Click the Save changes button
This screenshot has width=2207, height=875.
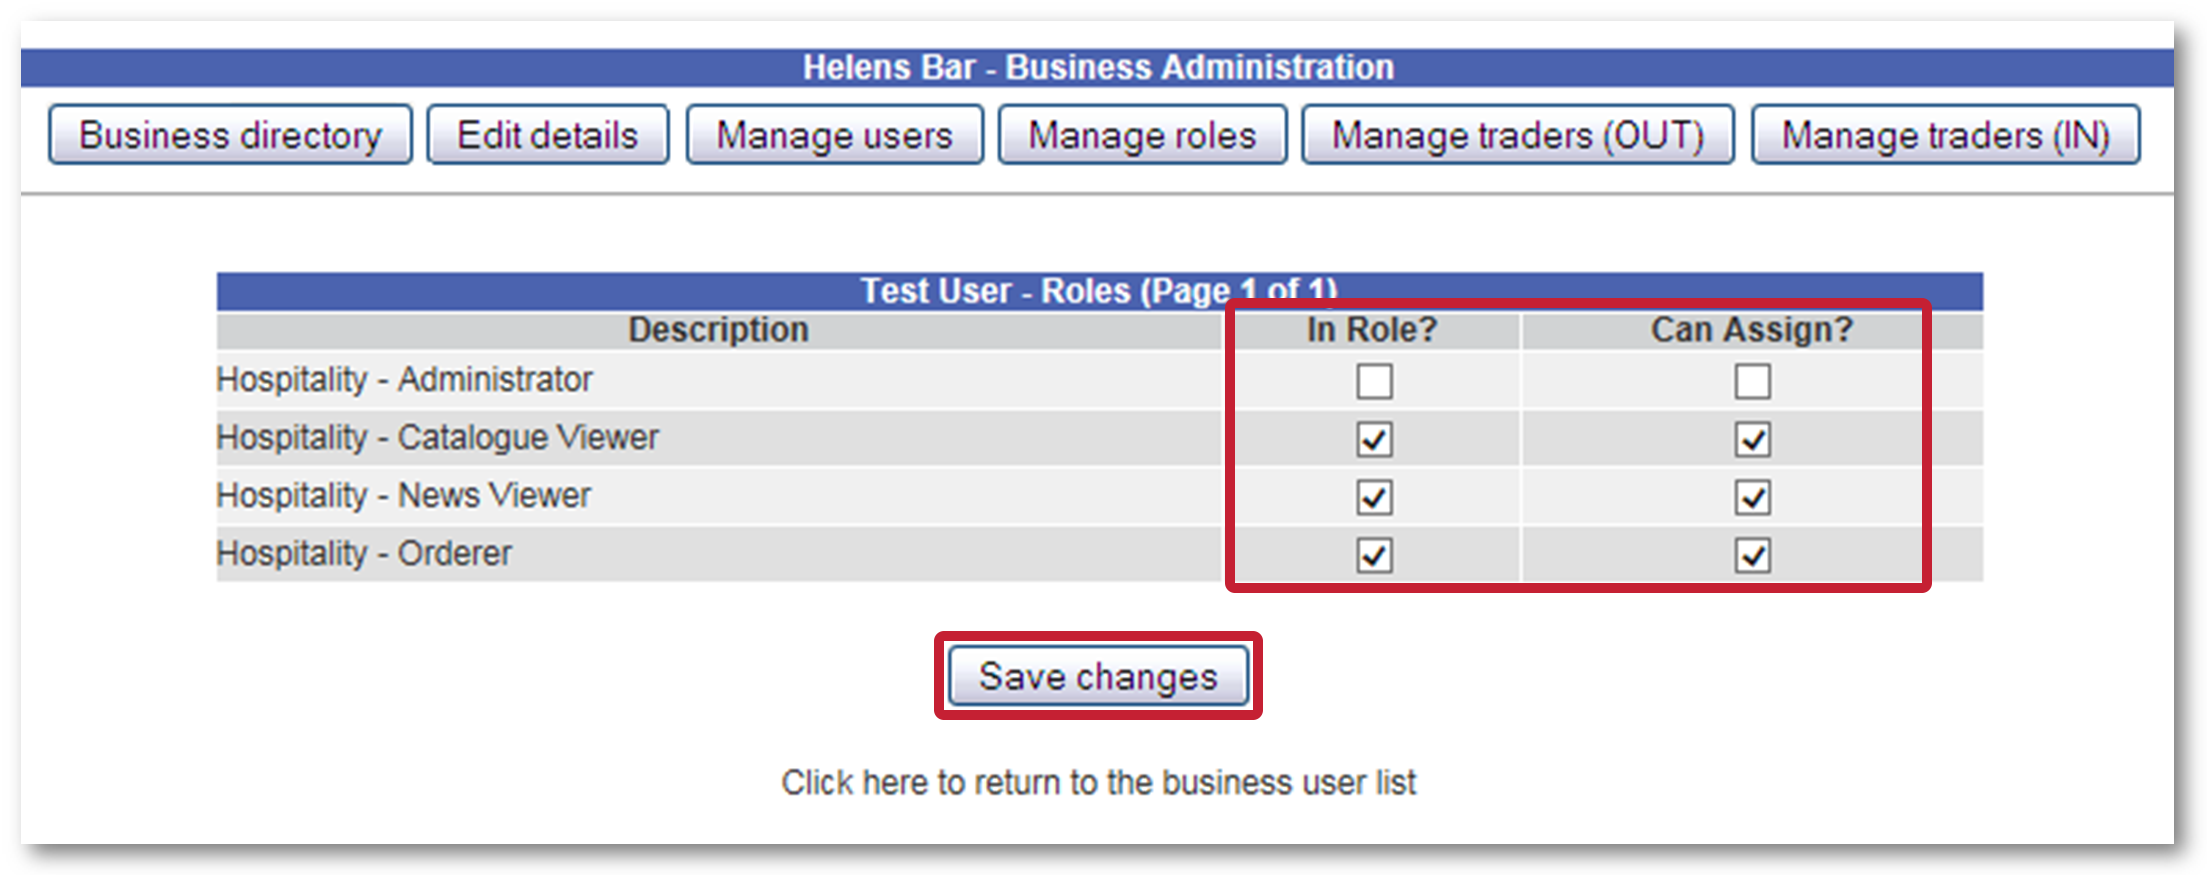(x=1097, y=676)
